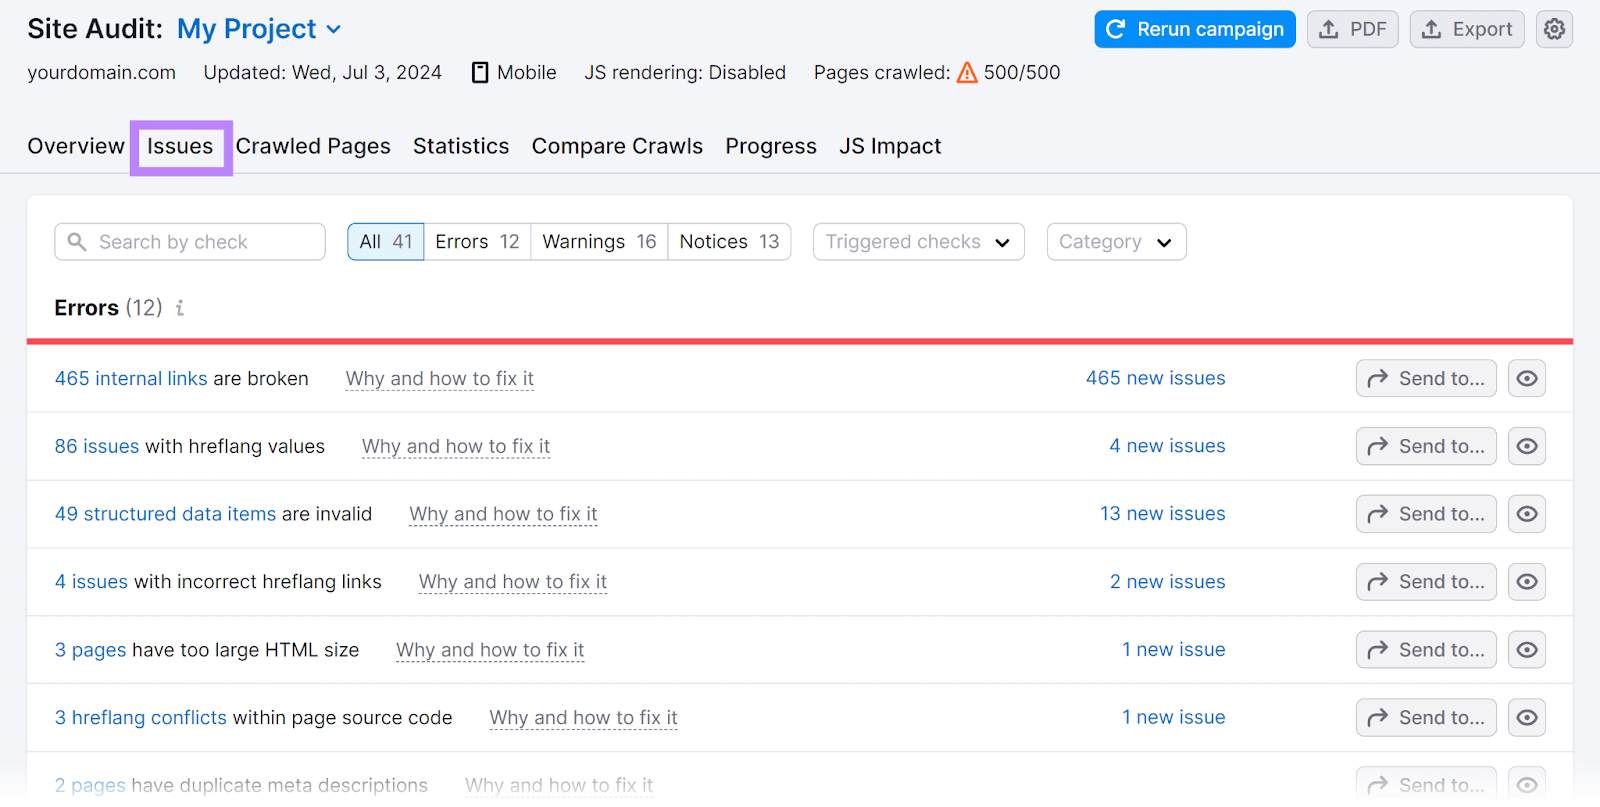Click the pages crawled warning triangle
Viewport: 1600px width, 807px height.
click(x=966, y=73)
